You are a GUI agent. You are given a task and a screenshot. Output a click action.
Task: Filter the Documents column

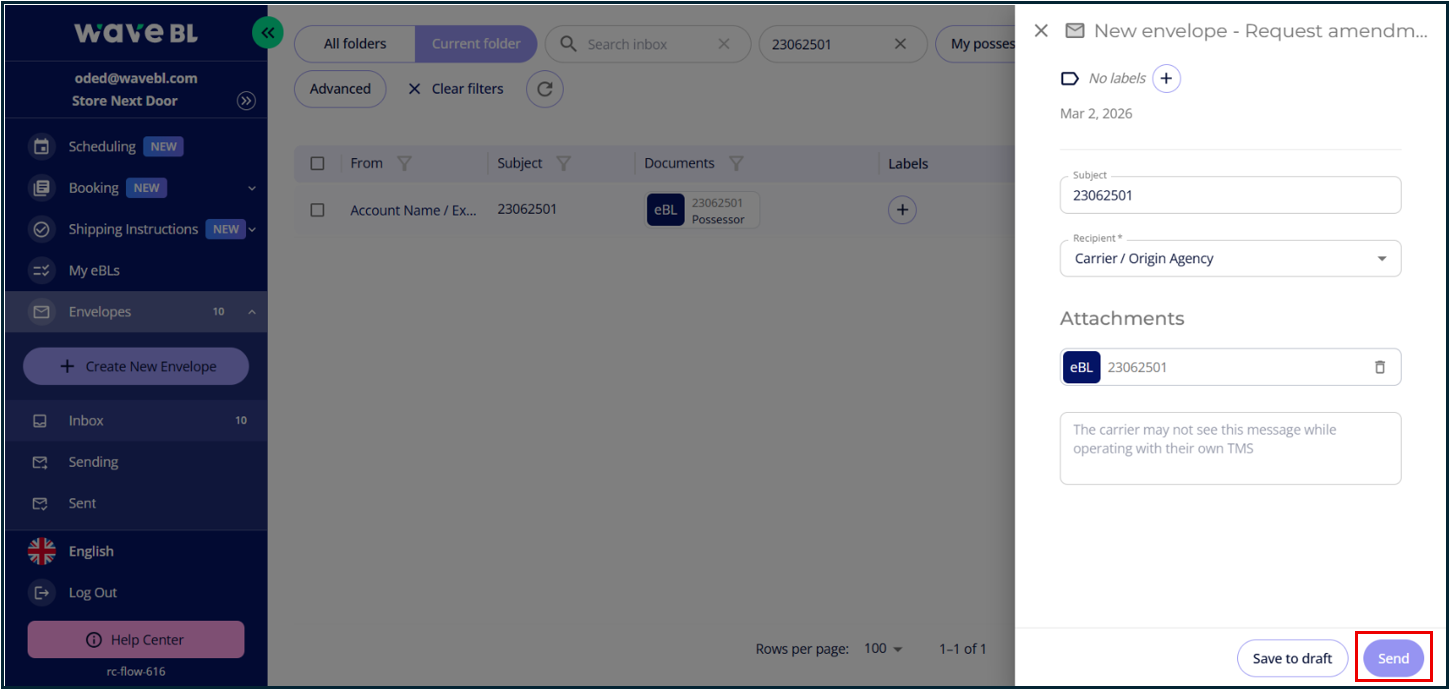coord(736,163)
